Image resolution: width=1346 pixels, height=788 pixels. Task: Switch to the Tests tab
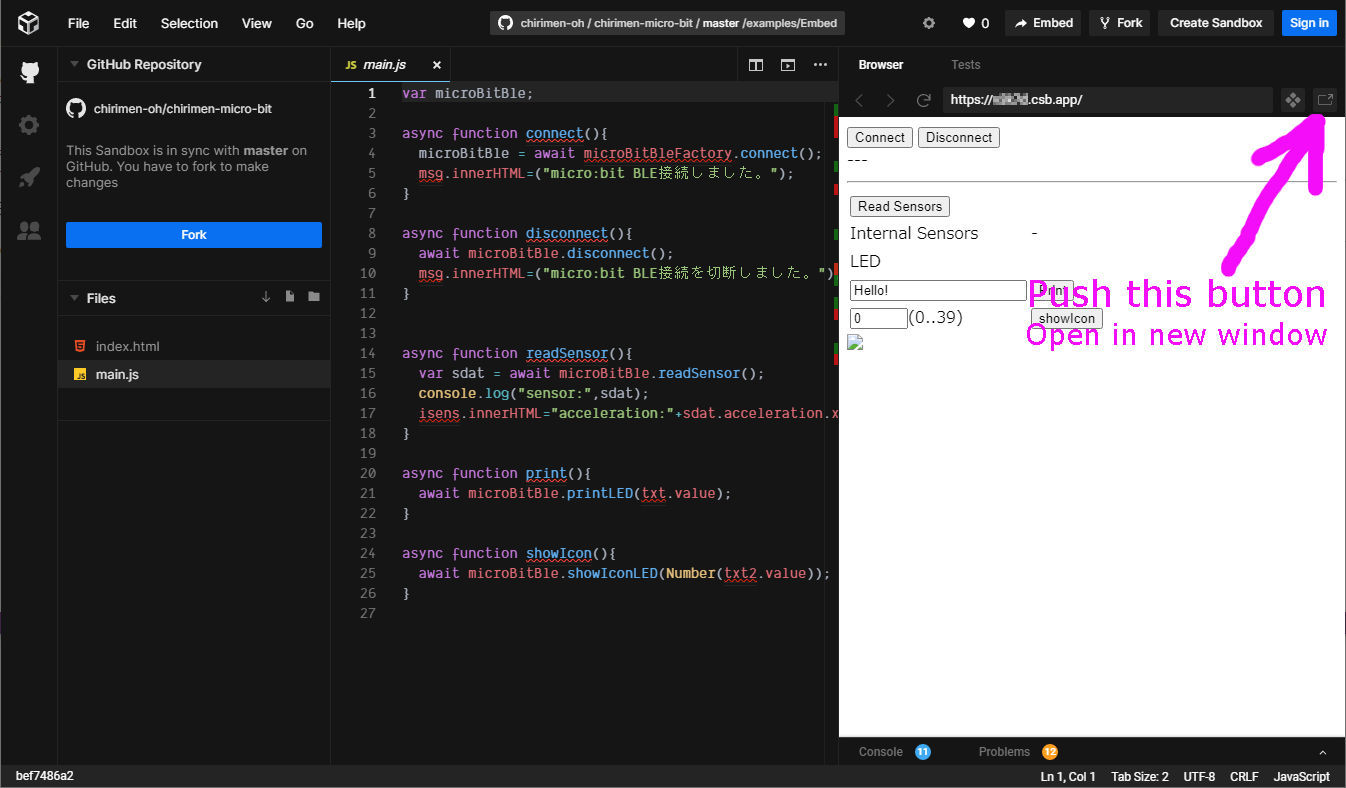[x=966, y=64]
